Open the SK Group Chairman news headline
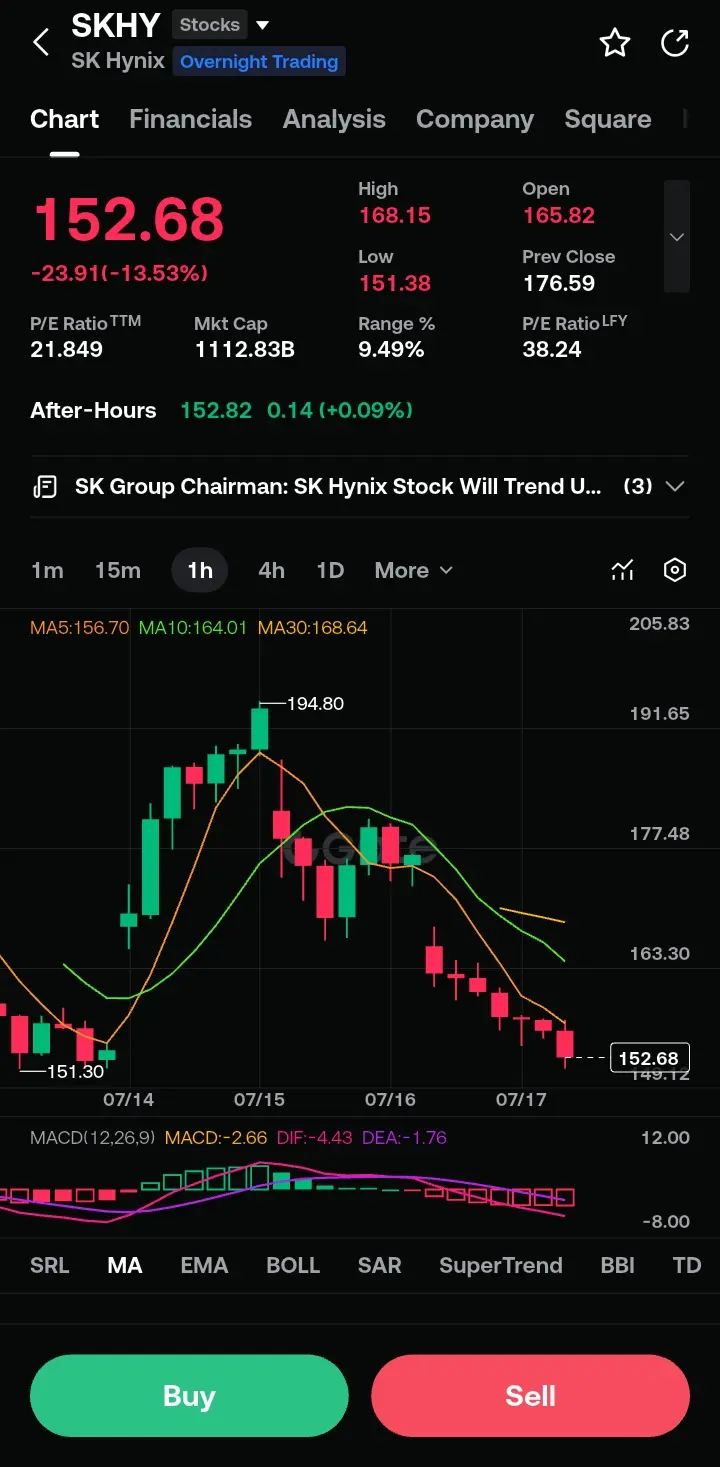 tap(338, 487)
